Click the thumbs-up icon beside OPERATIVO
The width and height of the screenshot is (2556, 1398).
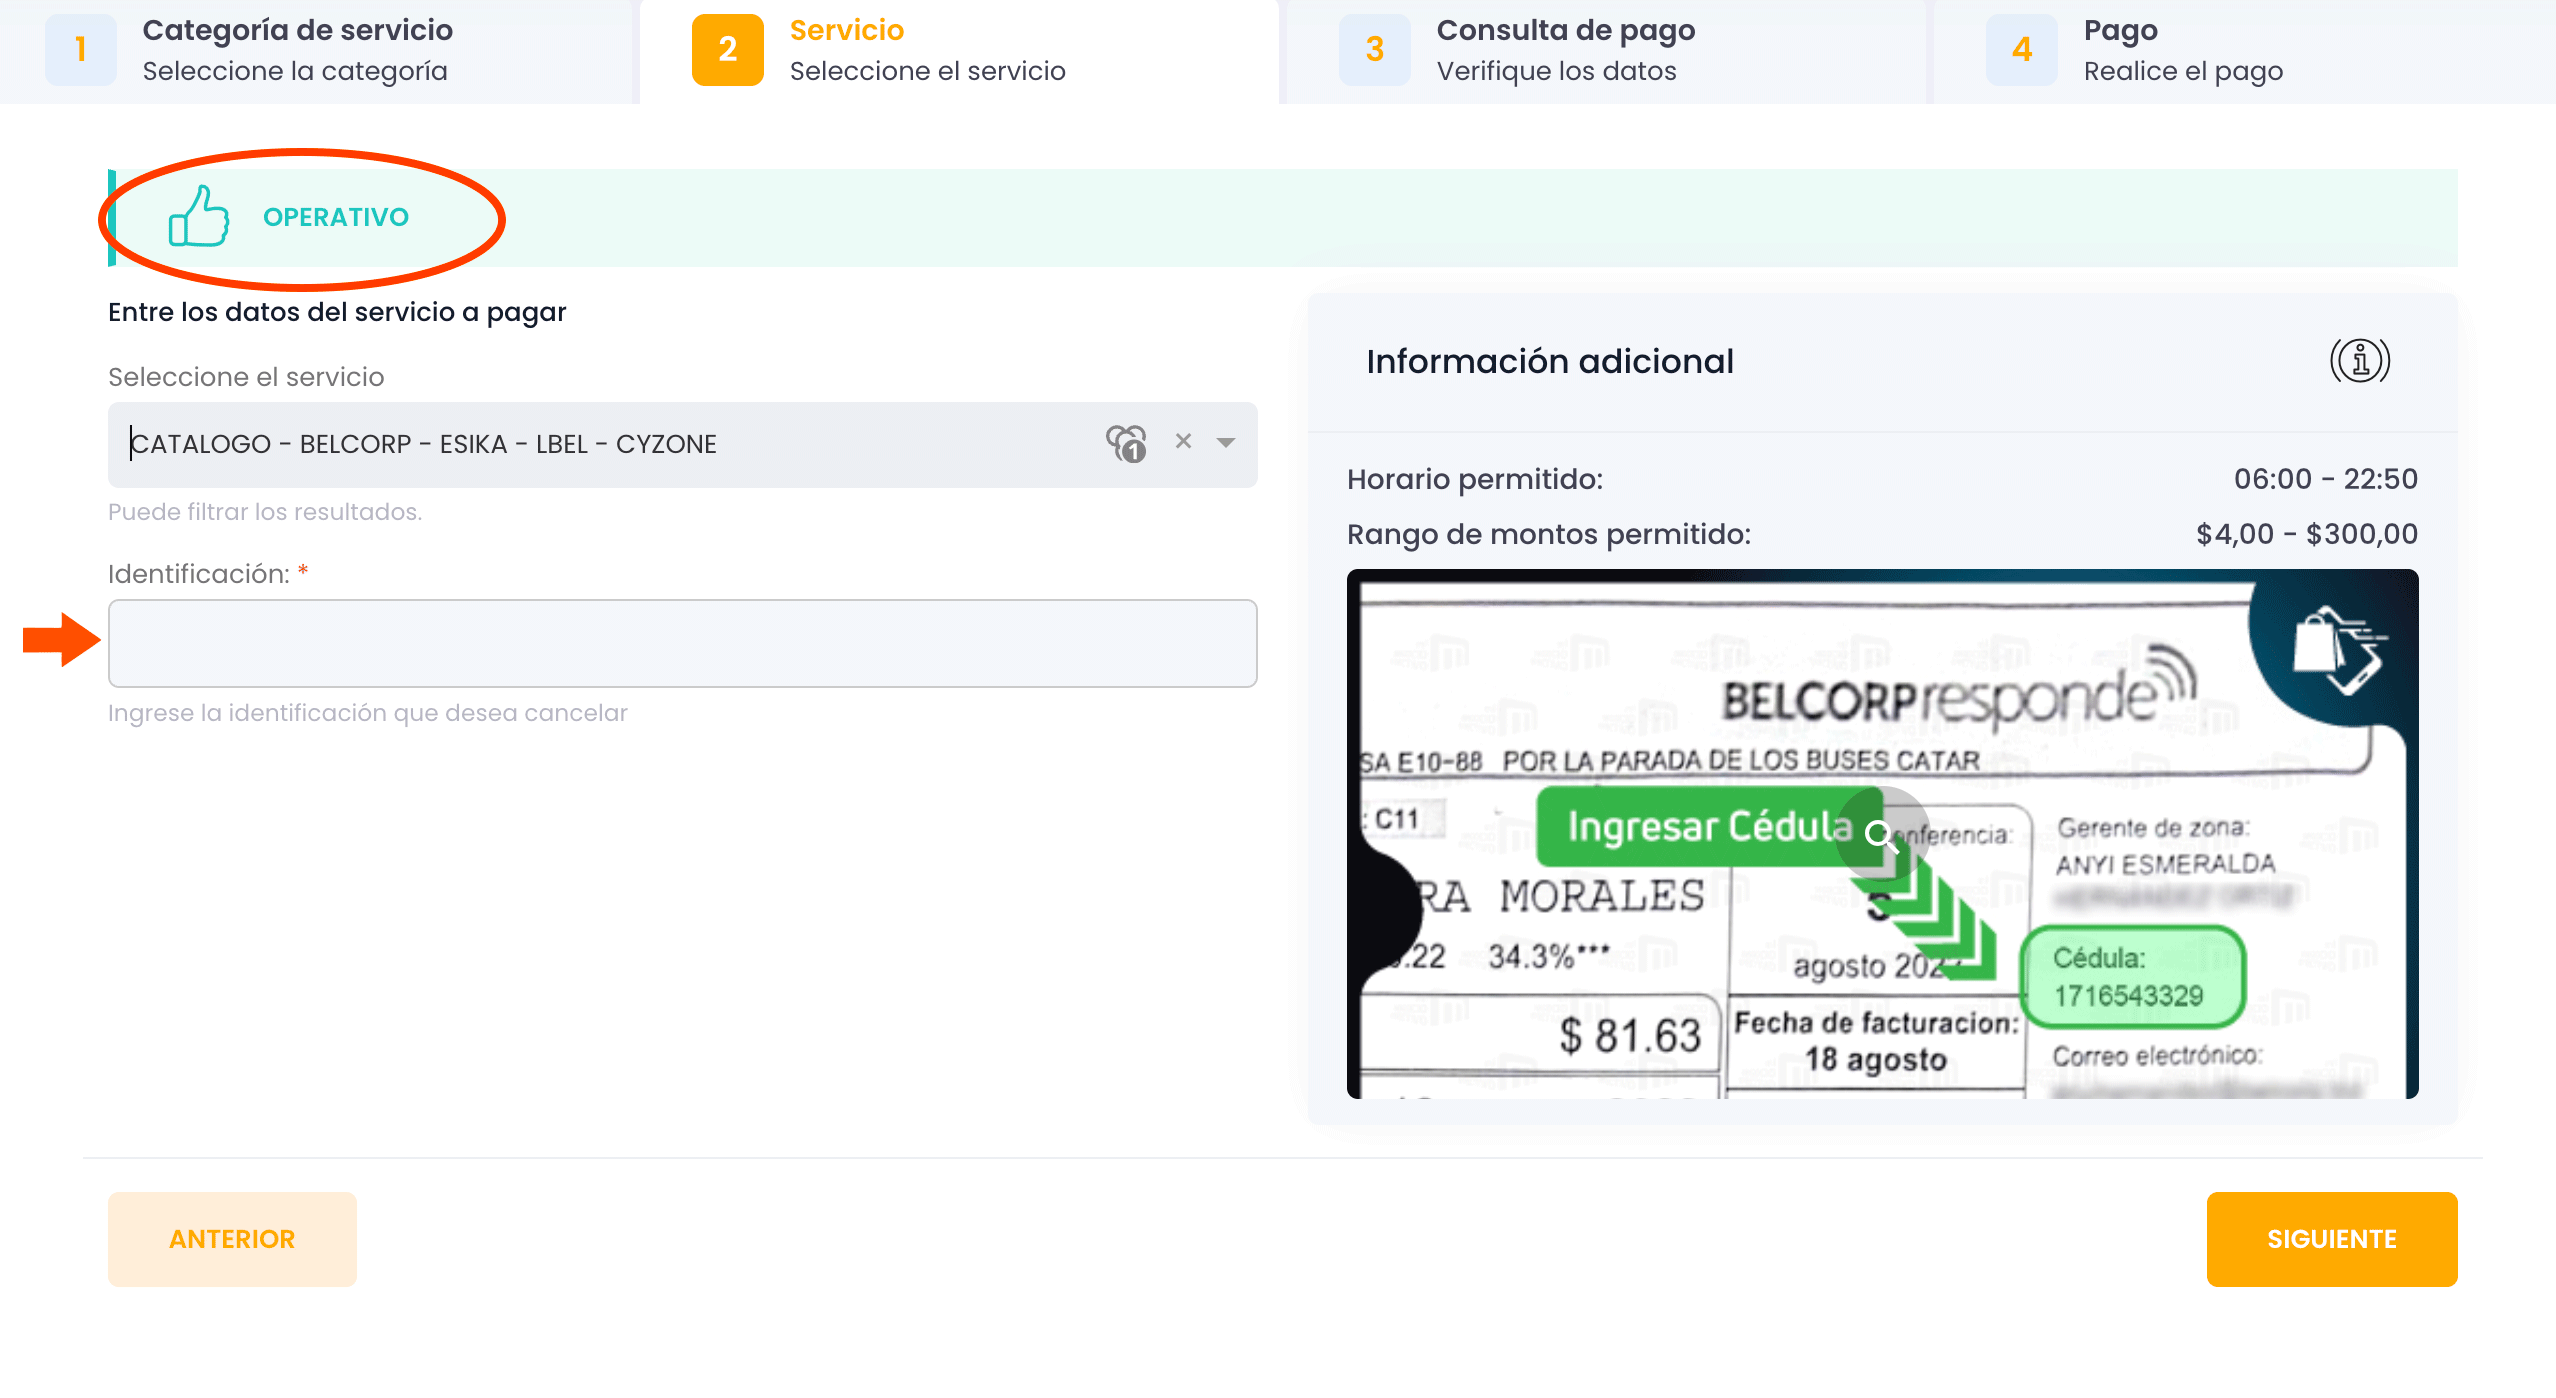198,216
